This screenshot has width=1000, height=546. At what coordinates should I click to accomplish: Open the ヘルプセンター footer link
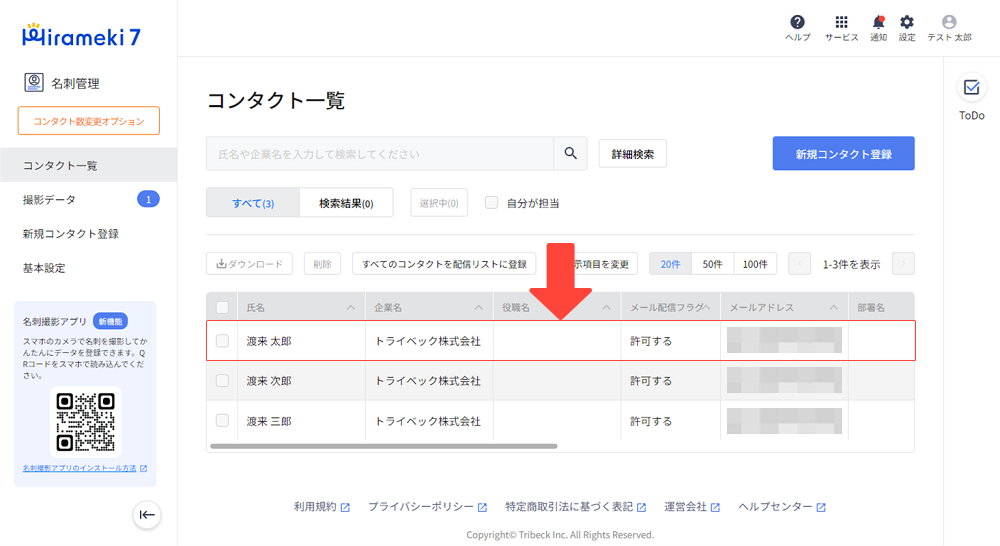[x=782, y=506]
